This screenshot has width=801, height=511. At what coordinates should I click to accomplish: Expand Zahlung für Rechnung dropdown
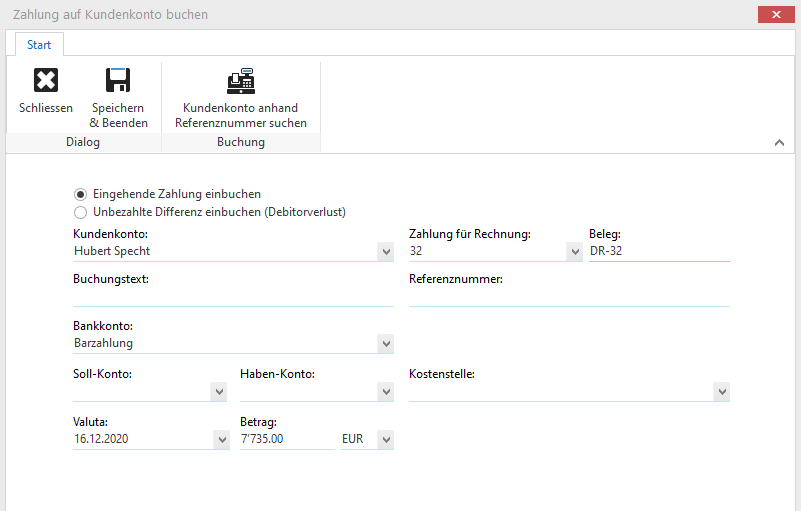[x=574, y=252]
